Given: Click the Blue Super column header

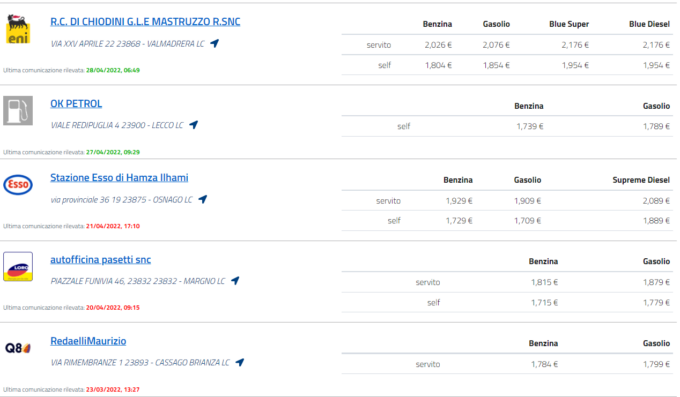Looking at the screenshot, I should click(569, 24).
